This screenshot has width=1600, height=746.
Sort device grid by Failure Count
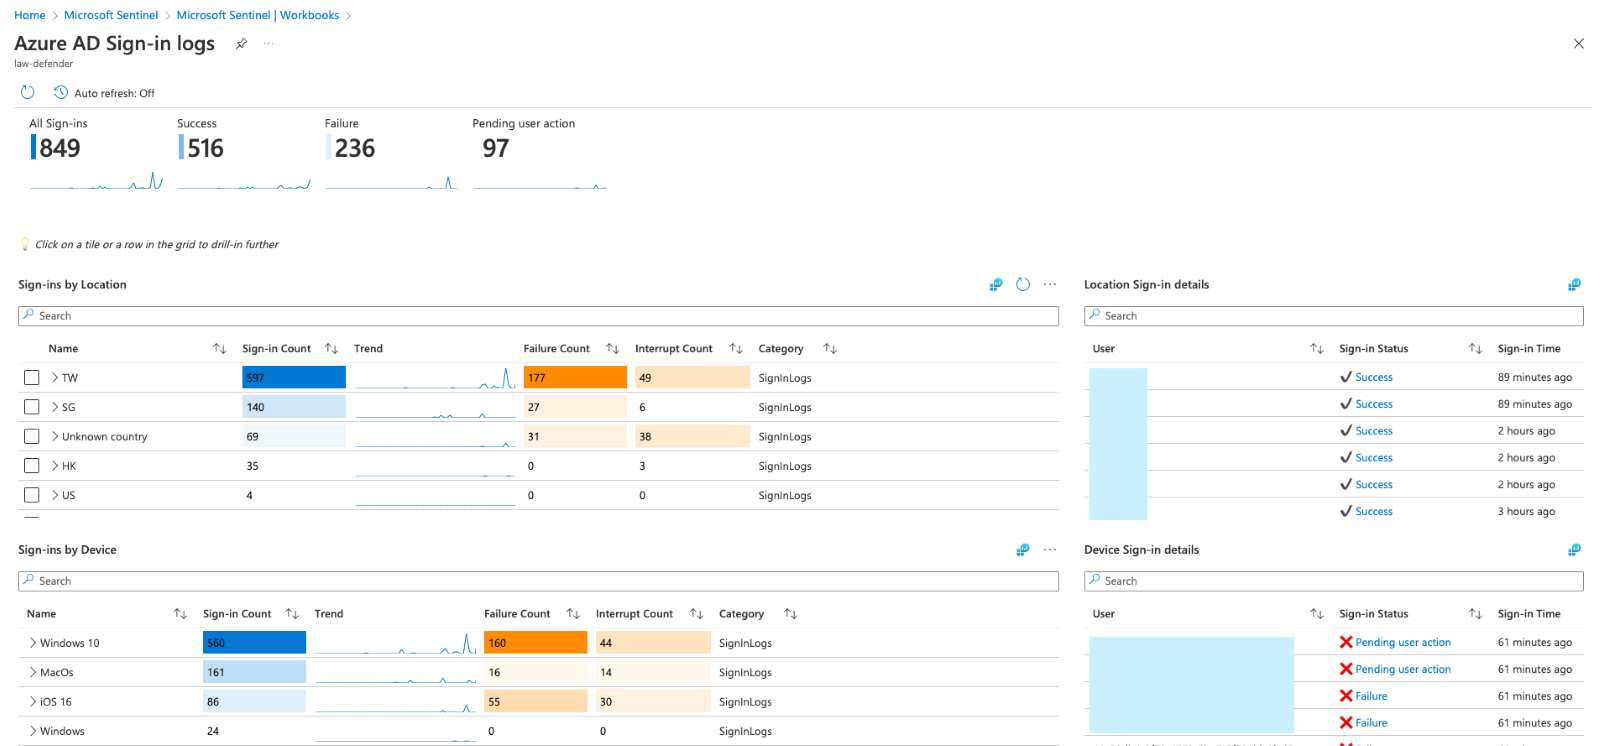pyautogui.click(x=573, y=613)
